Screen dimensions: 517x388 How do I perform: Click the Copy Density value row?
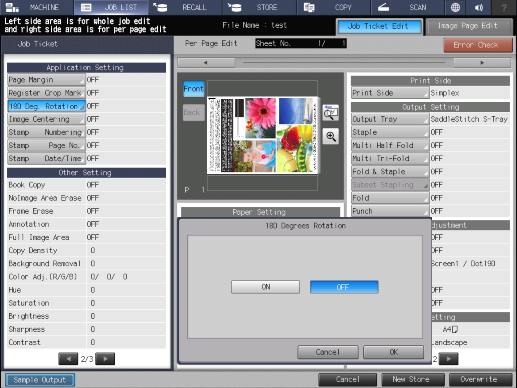(86, 250)
